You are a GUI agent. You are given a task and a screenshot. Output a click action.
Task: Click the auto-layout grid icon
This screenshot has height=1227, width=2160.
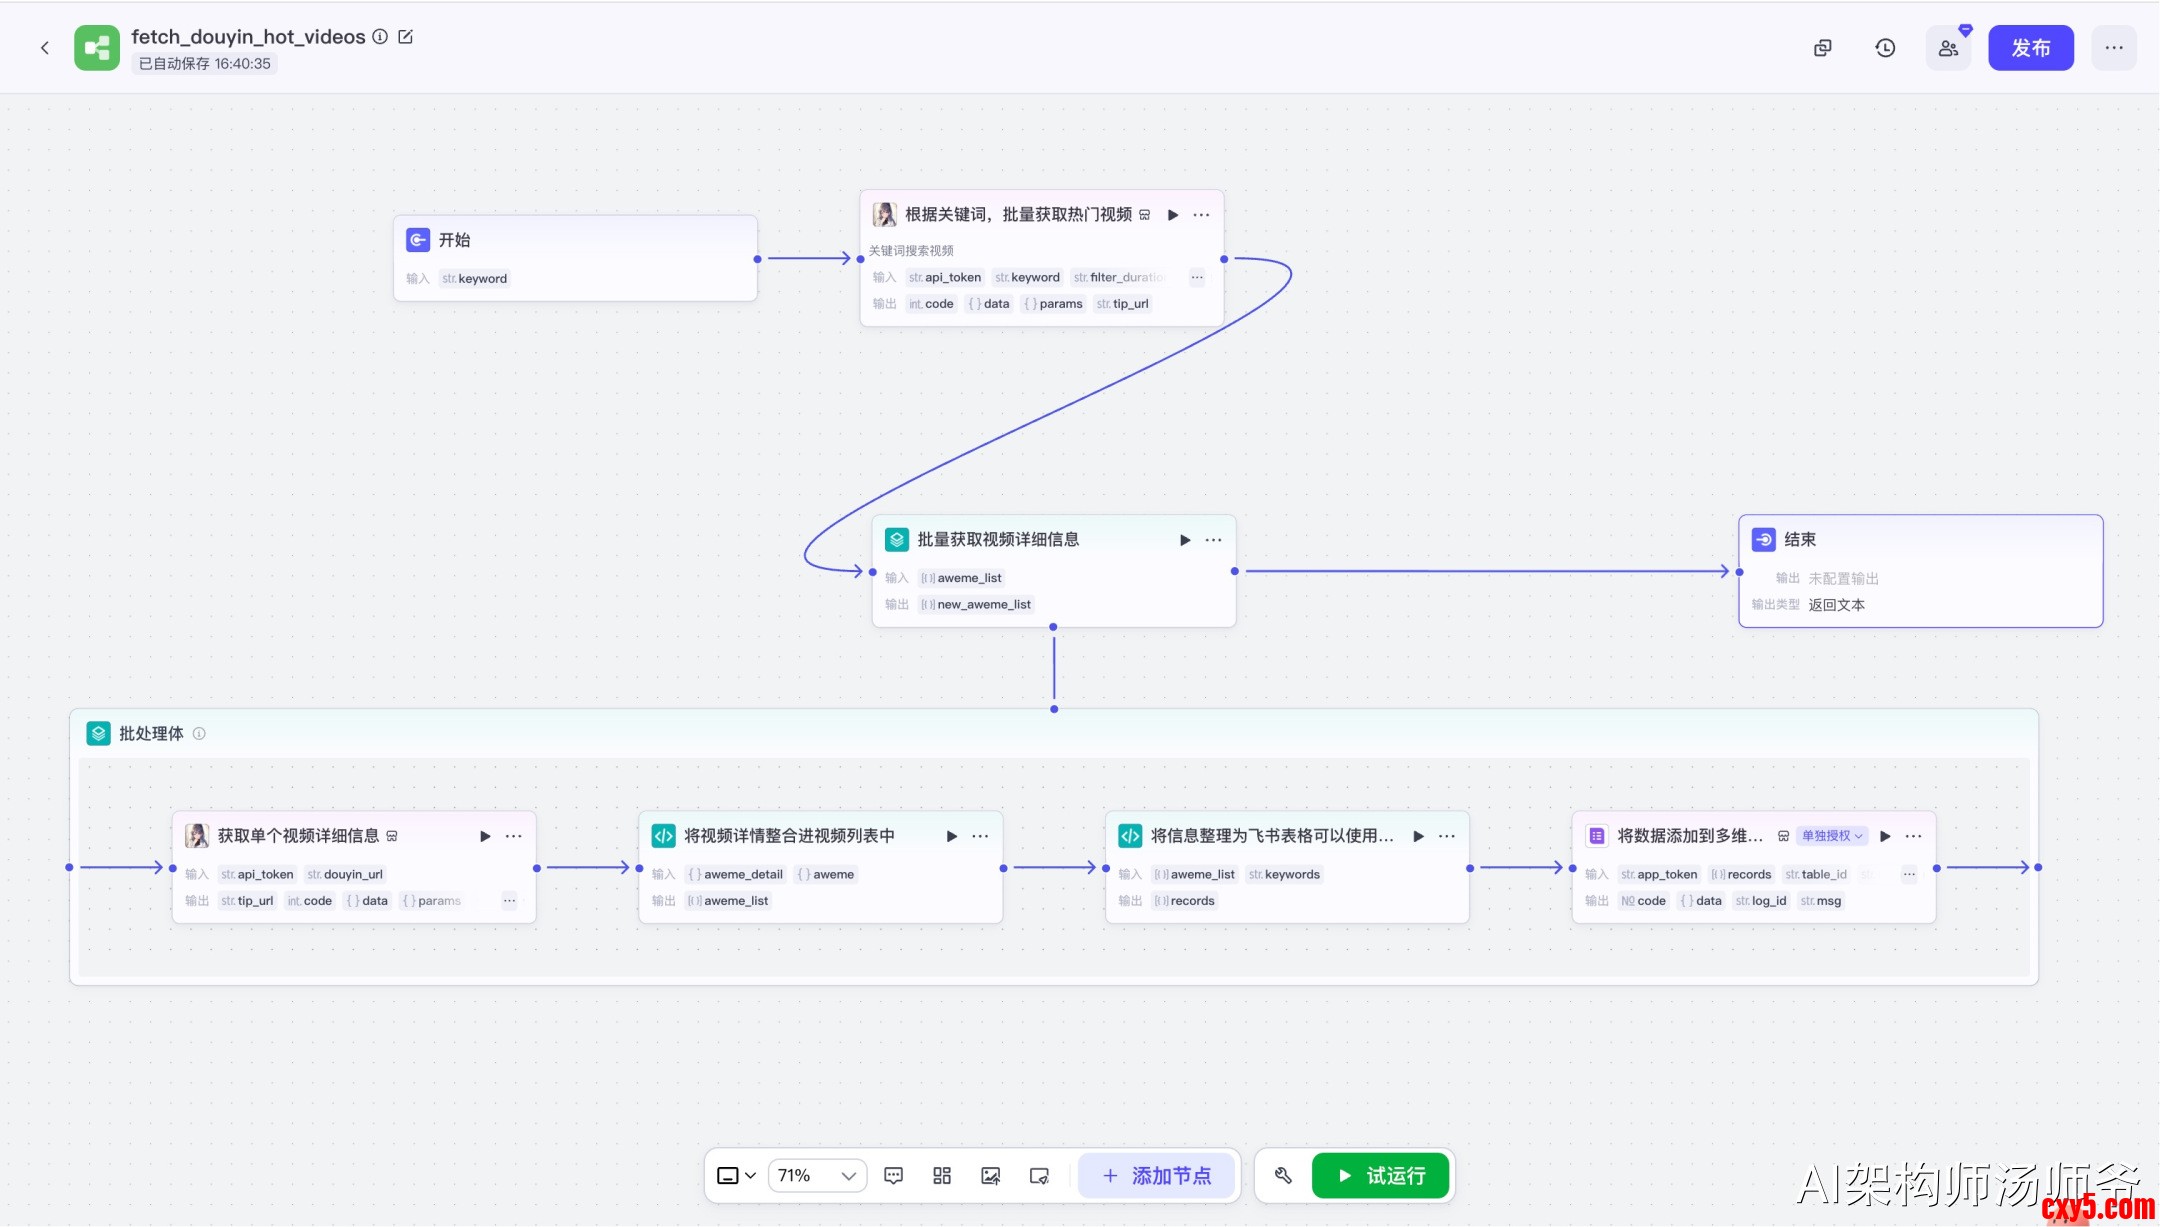[941, 1176]
